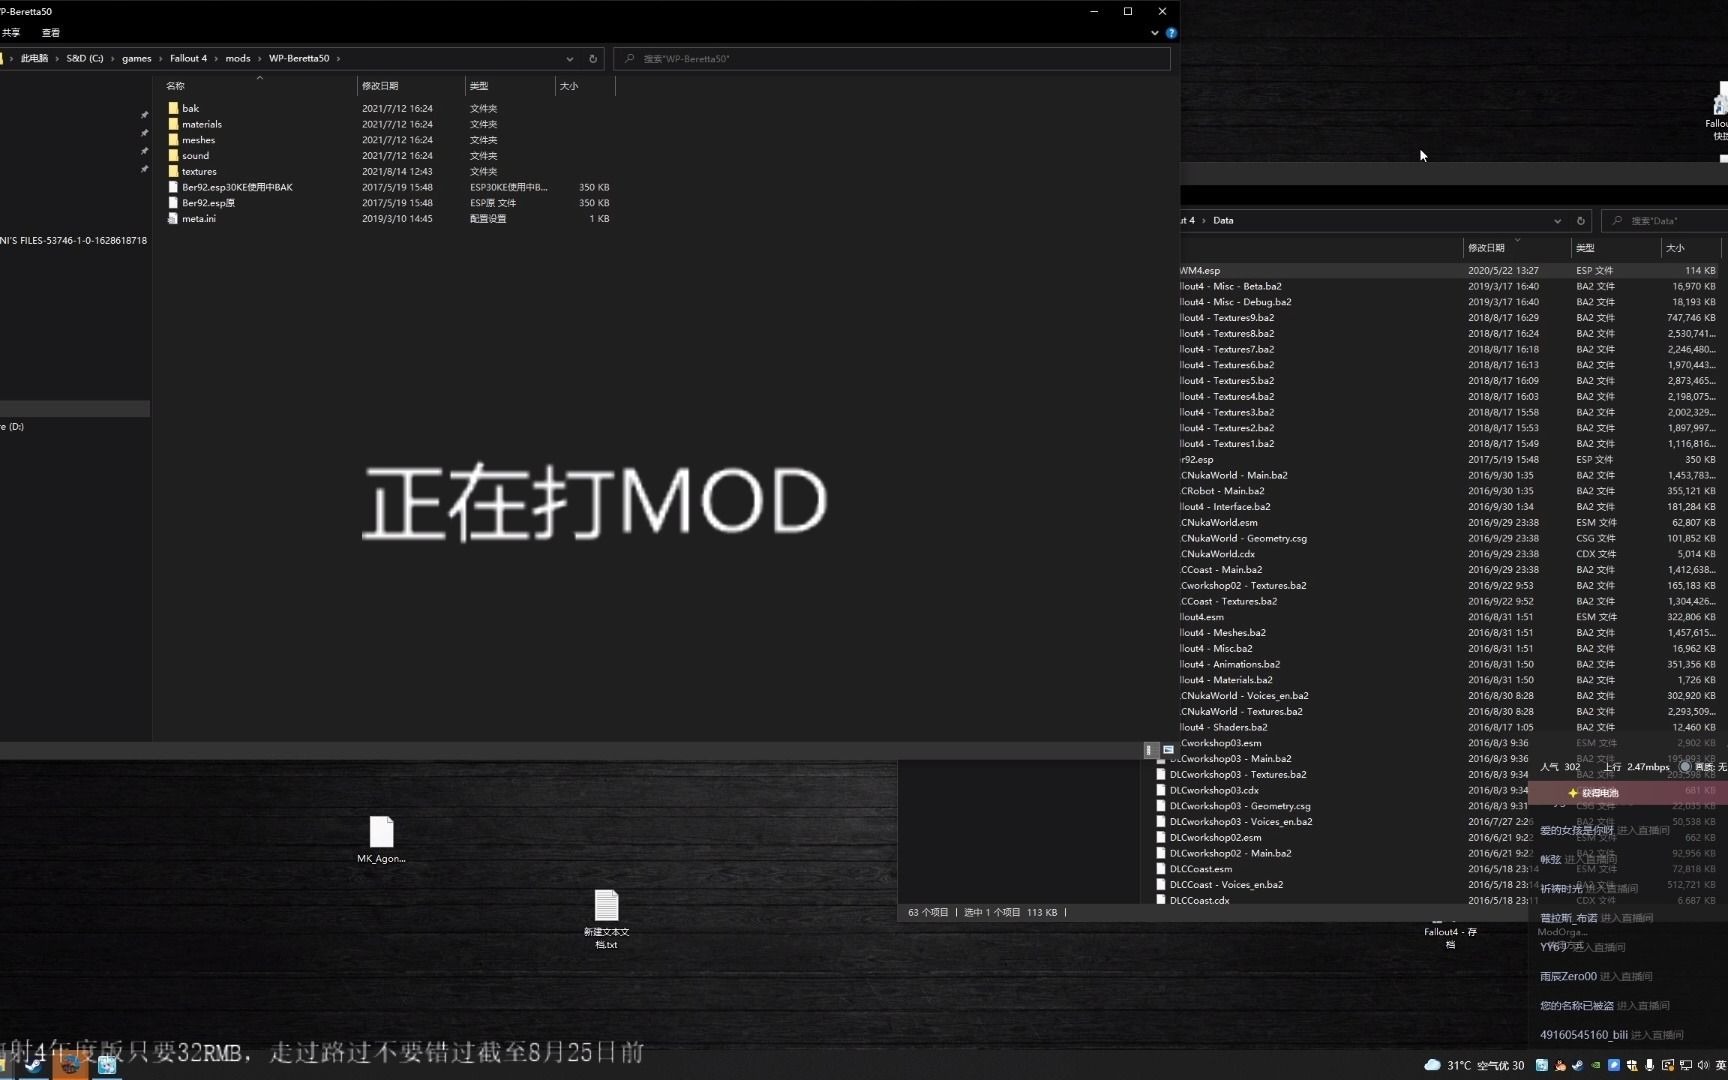
Task: Expand the ribbon chevron in WP-Beretta50 window
Action: [x=1155, y=33]
